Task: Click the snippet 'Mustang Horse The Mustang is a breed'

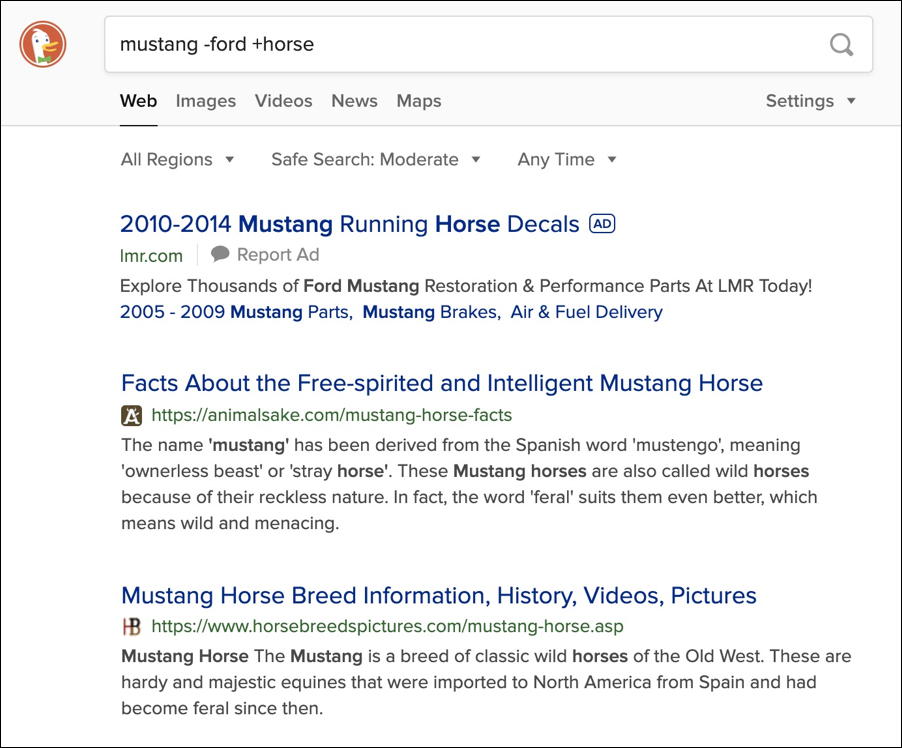Action: [486, 682]
